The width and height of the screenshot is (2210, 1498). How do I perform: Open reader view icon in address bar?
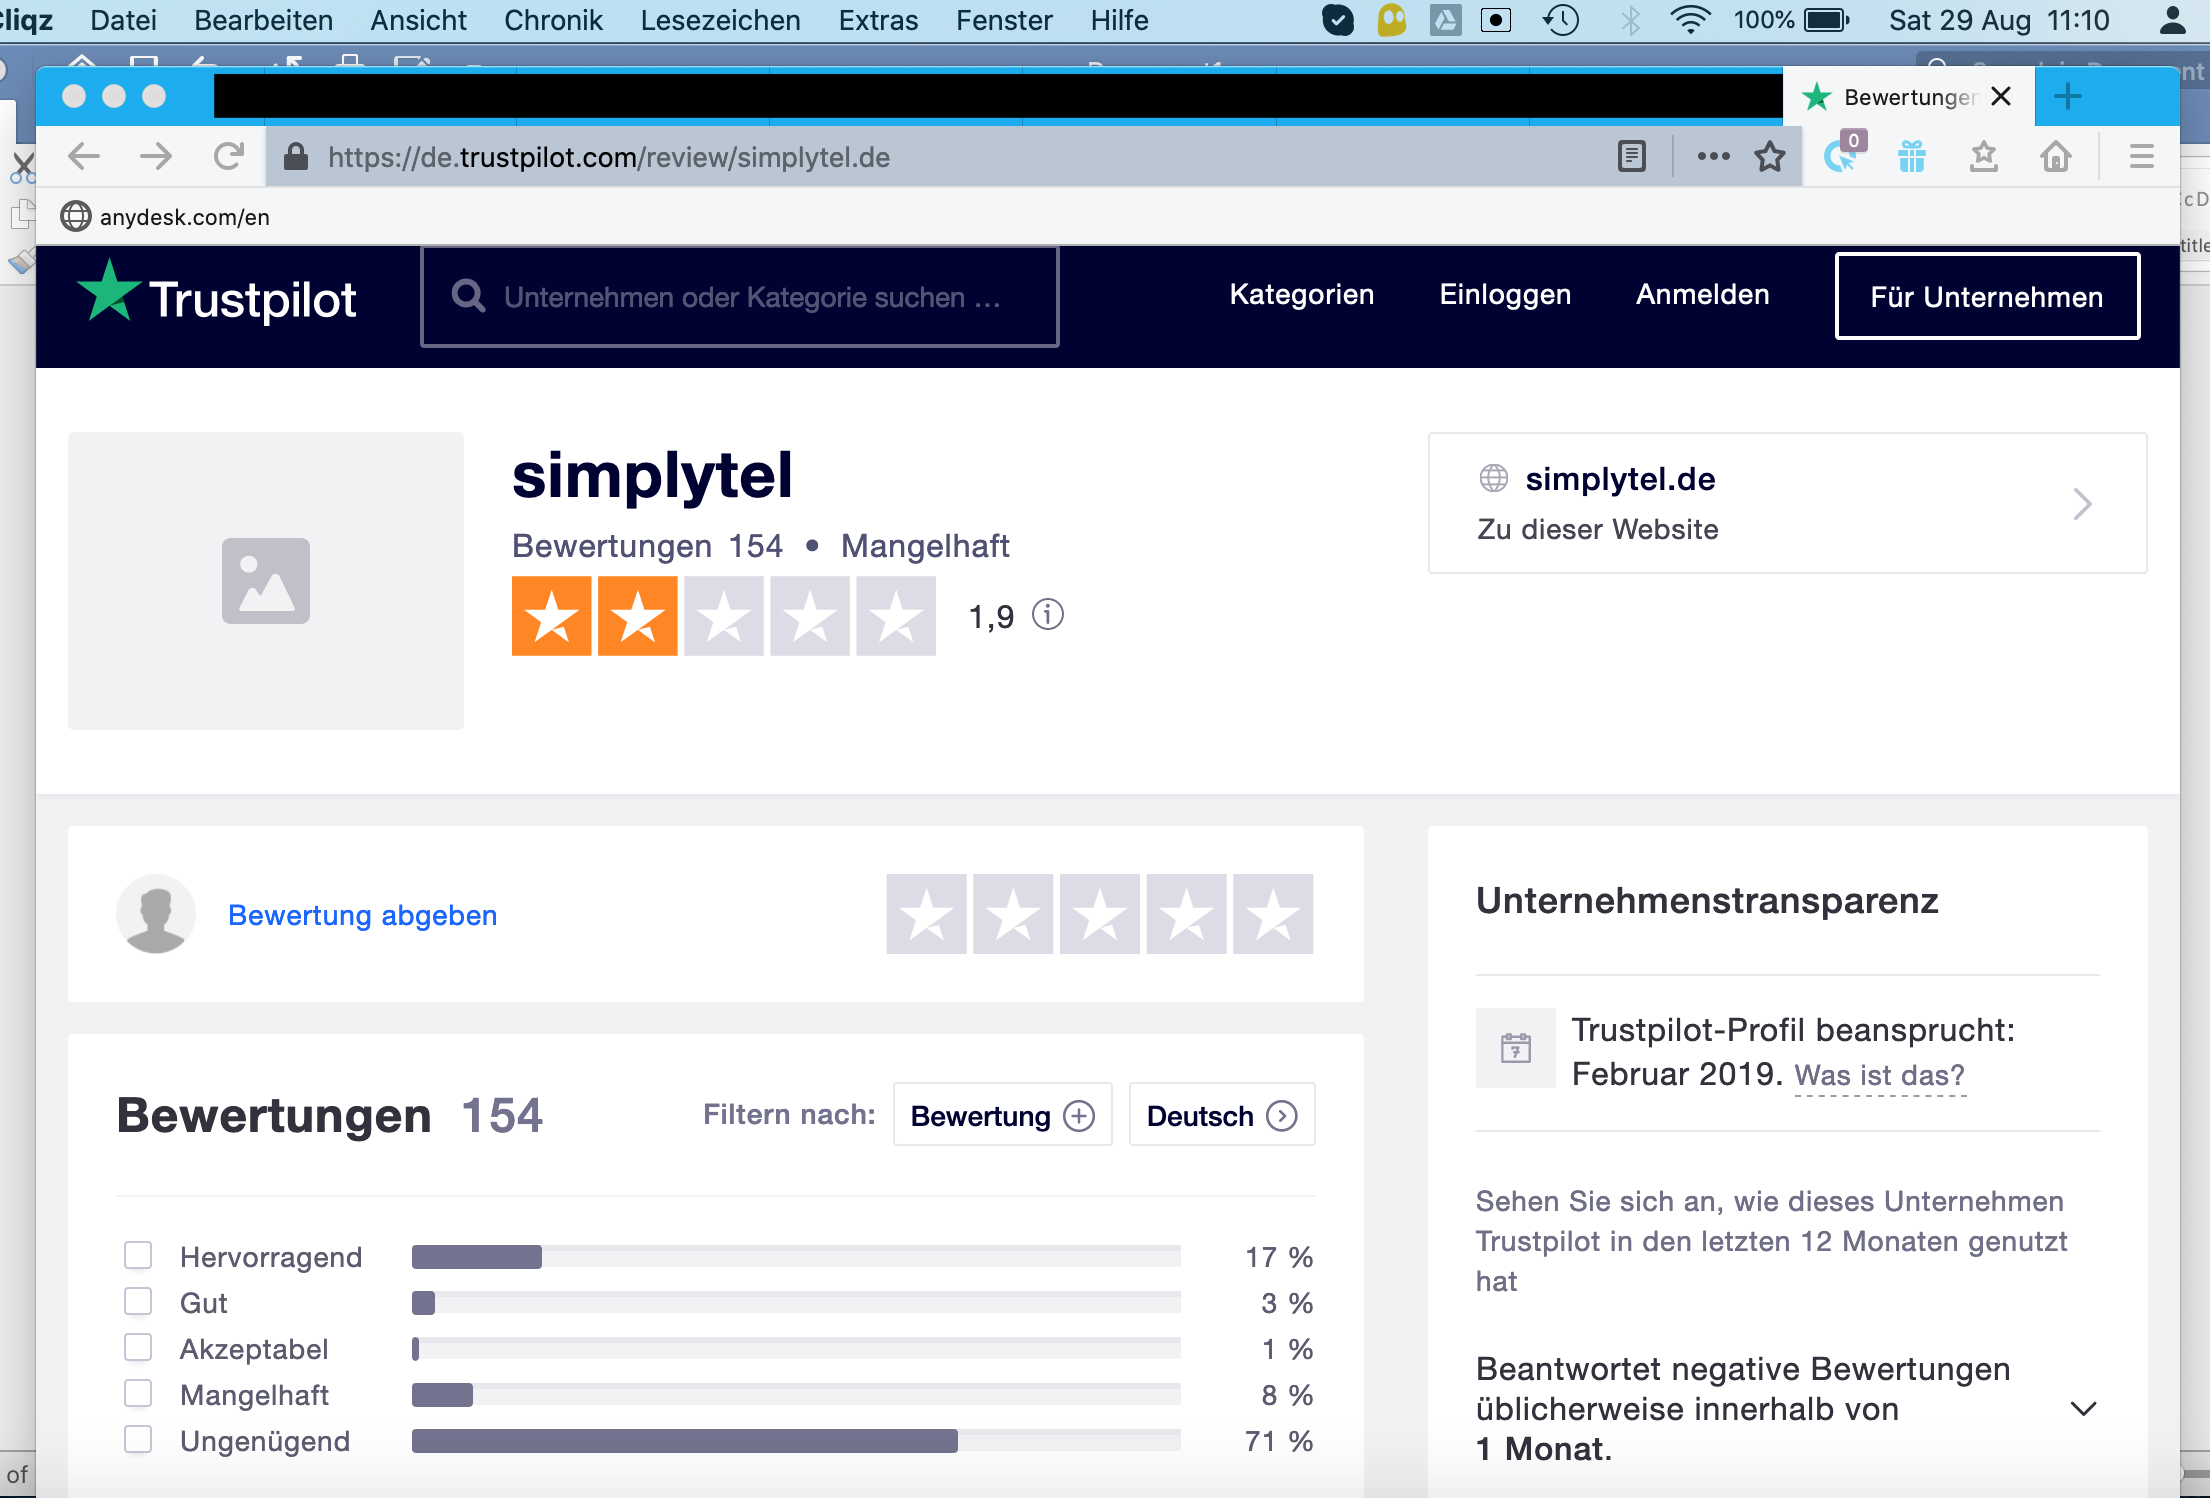1631,156
